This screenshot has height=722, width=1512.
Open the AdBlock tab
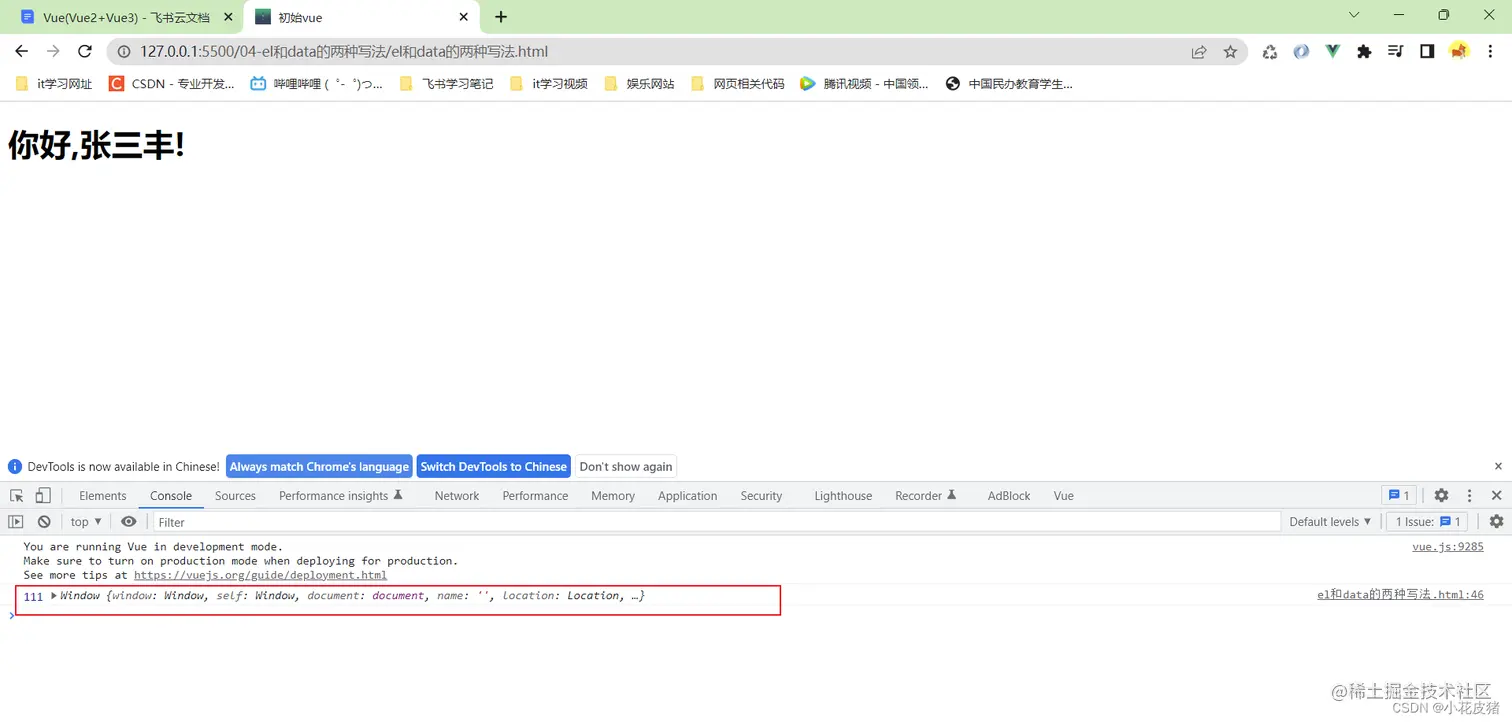[1009, 496]
